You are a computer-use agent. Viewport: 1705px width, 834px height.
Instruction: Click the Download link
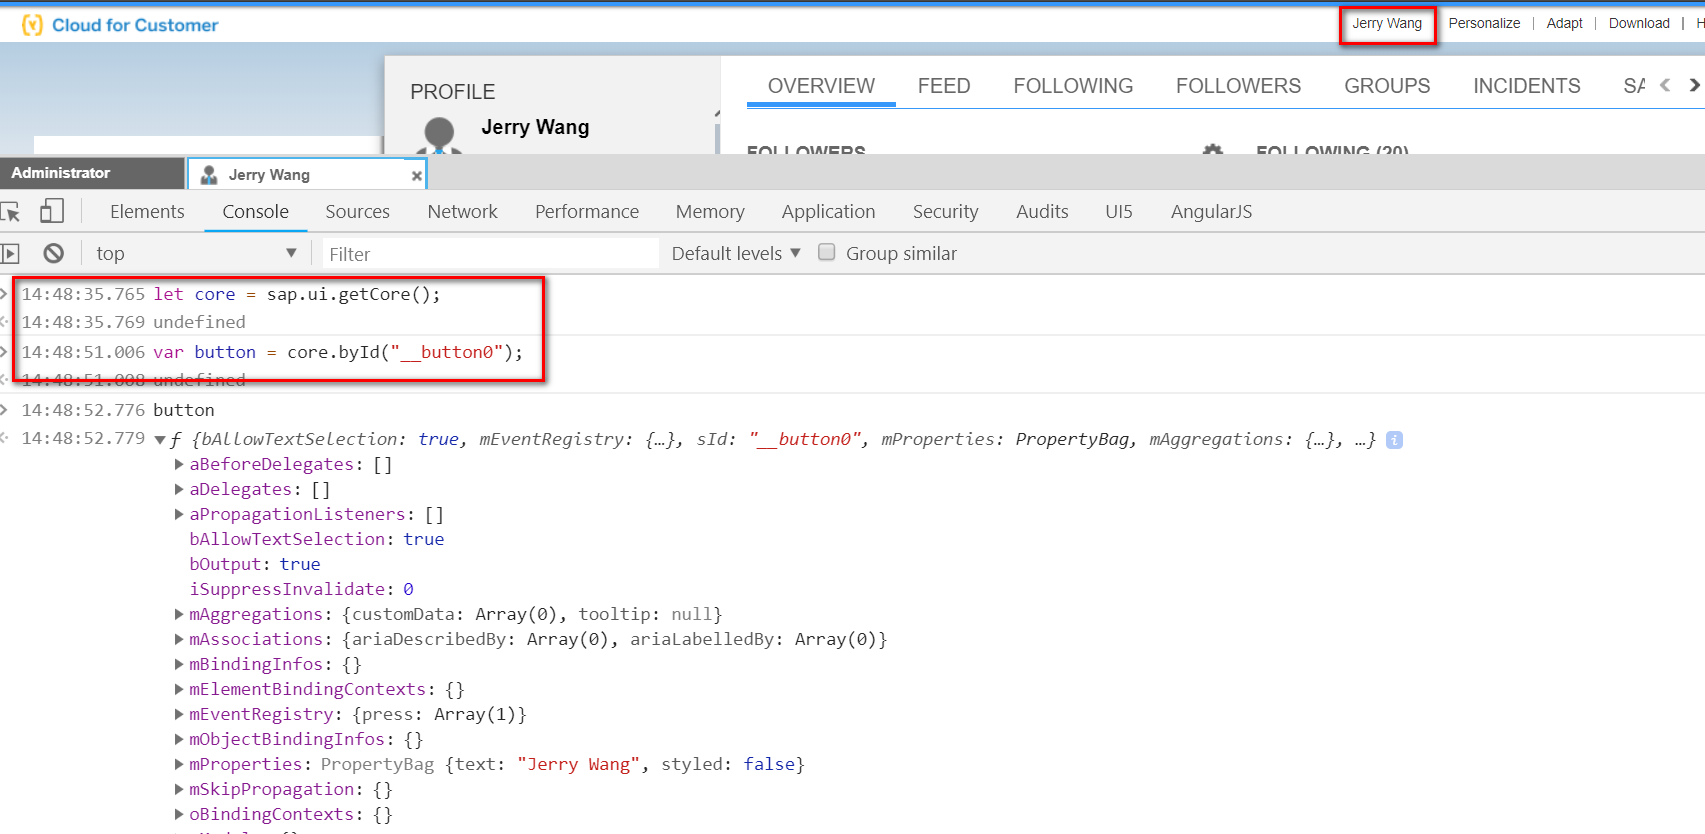pos(1639,24)
